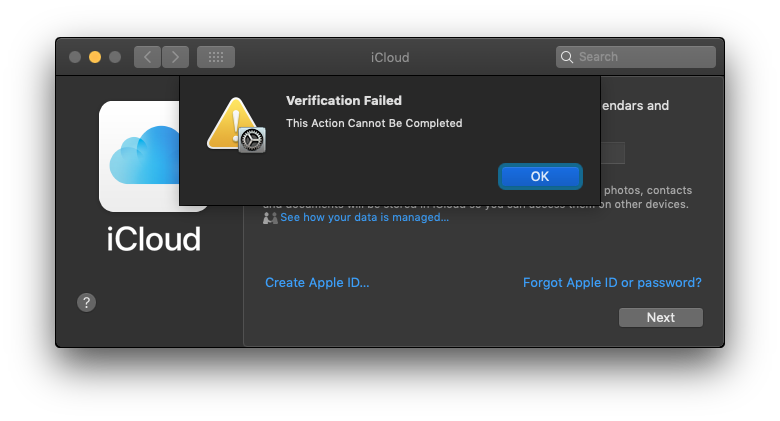The image size is (780, 421).
Task: Click the Next button
Action: [660, 317]
